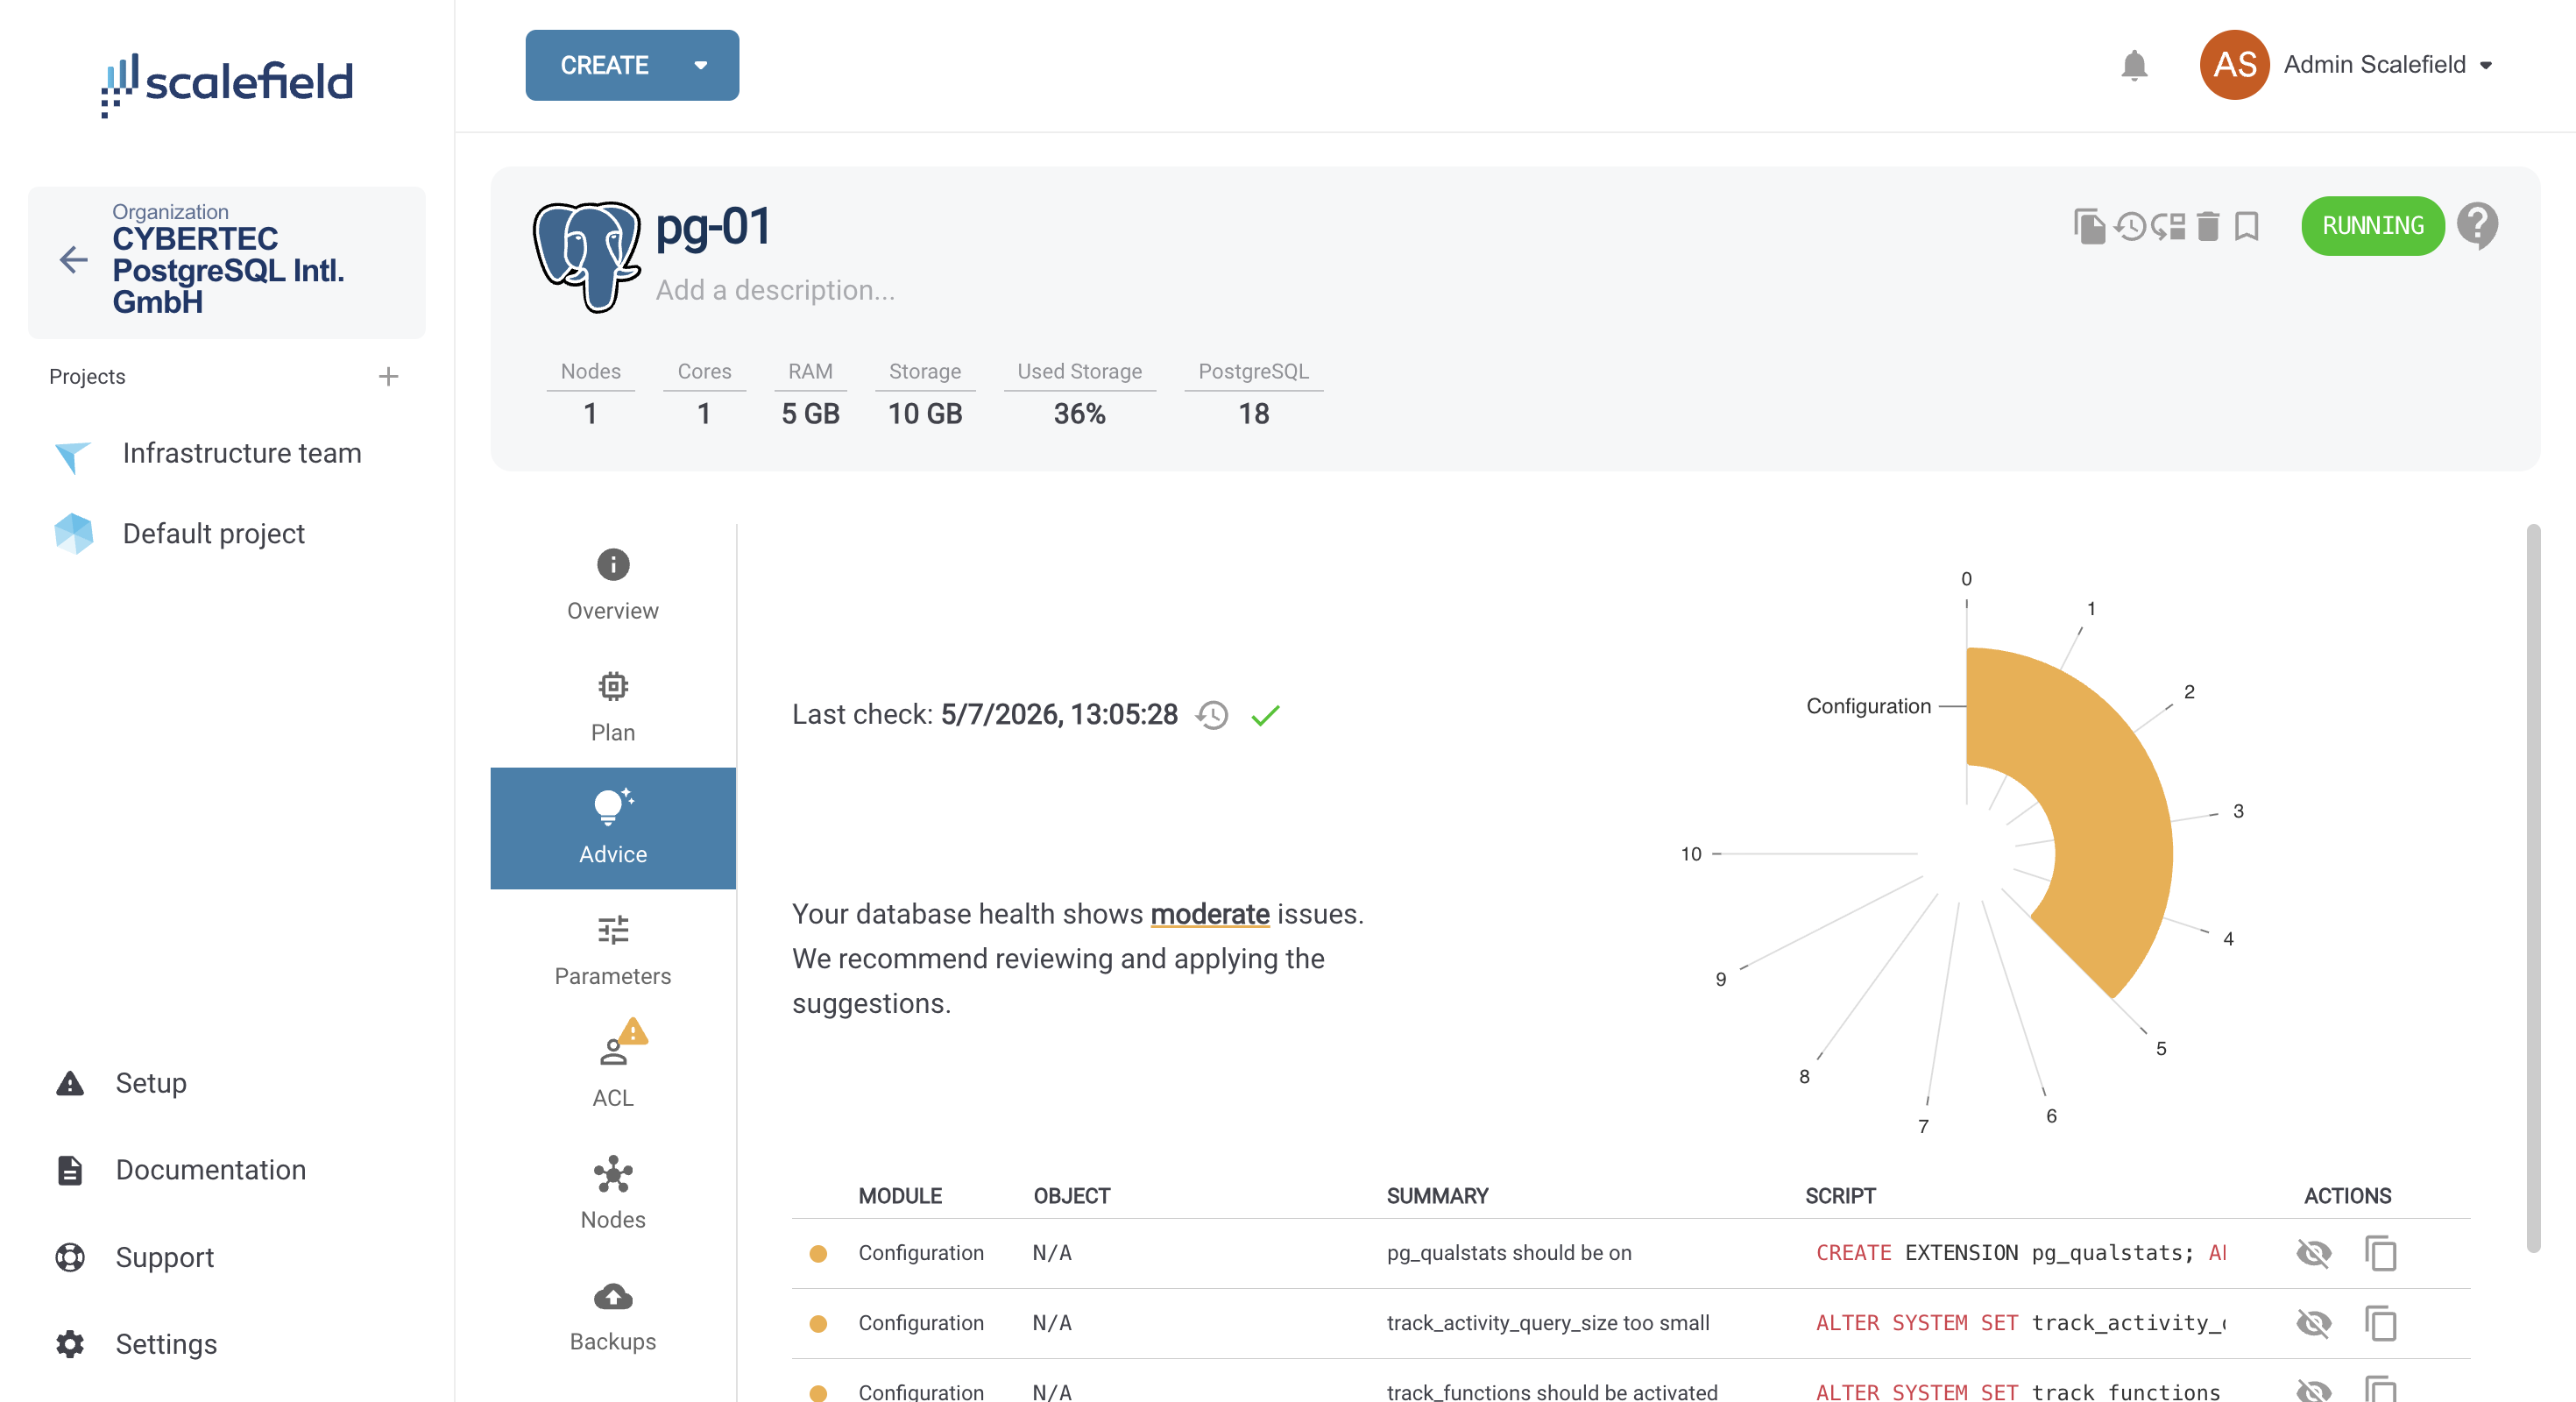Open the CREATE dropdown arrow
This screenshot has height=1402, width=2576.
click(701, 65)
